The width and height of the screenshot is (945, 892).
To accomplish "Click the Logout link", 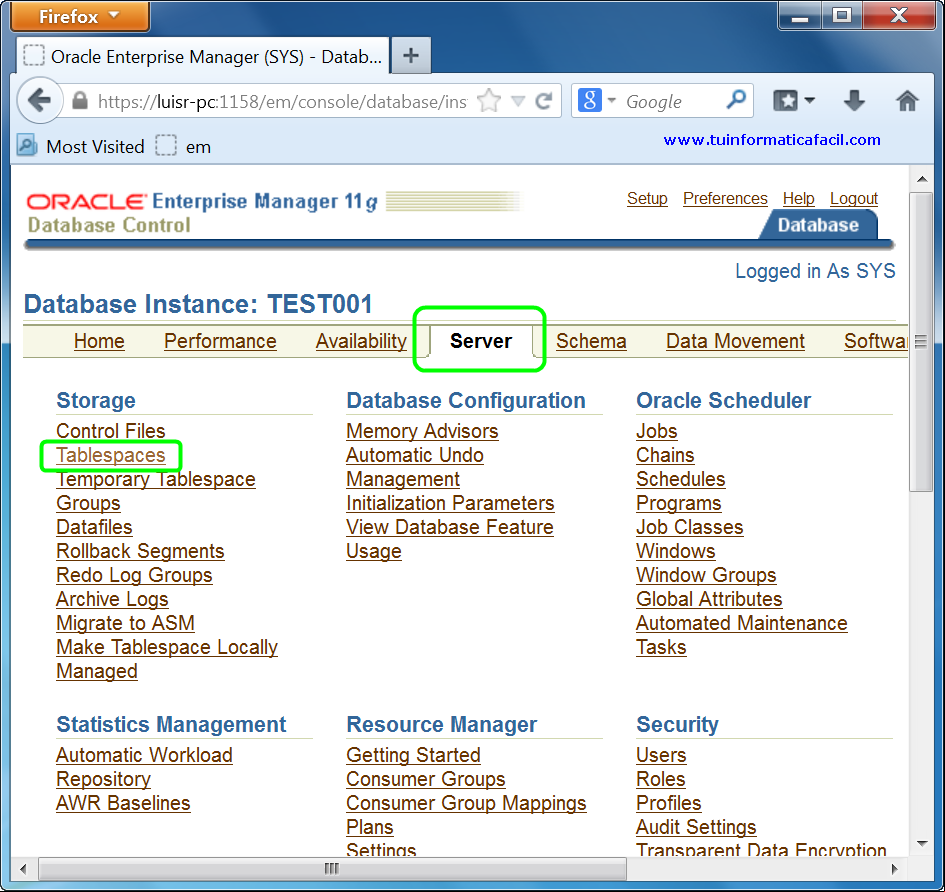I will [853, 198].
